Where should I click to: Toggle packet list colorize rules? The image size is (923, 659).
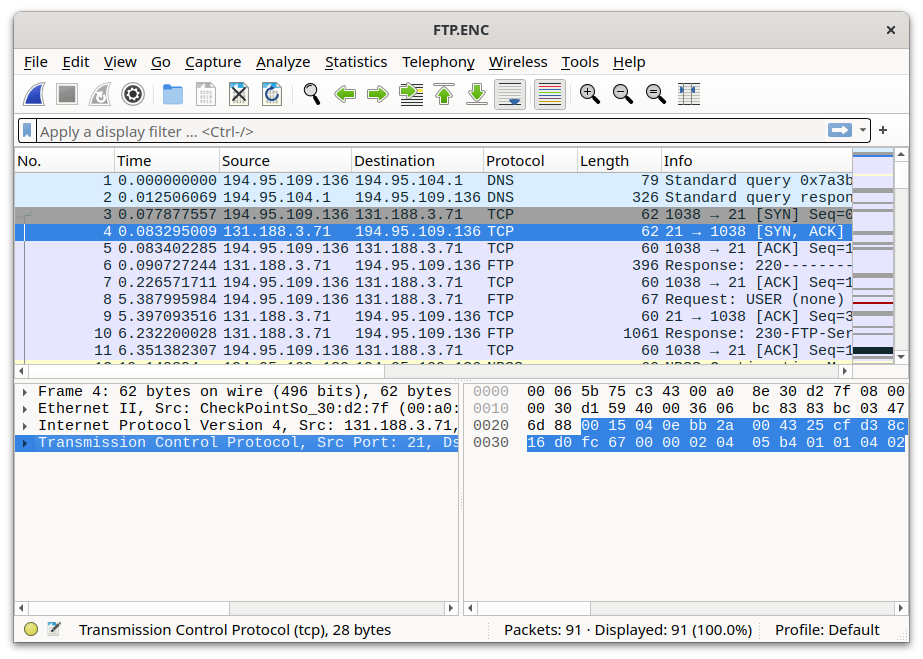point(549,94)
